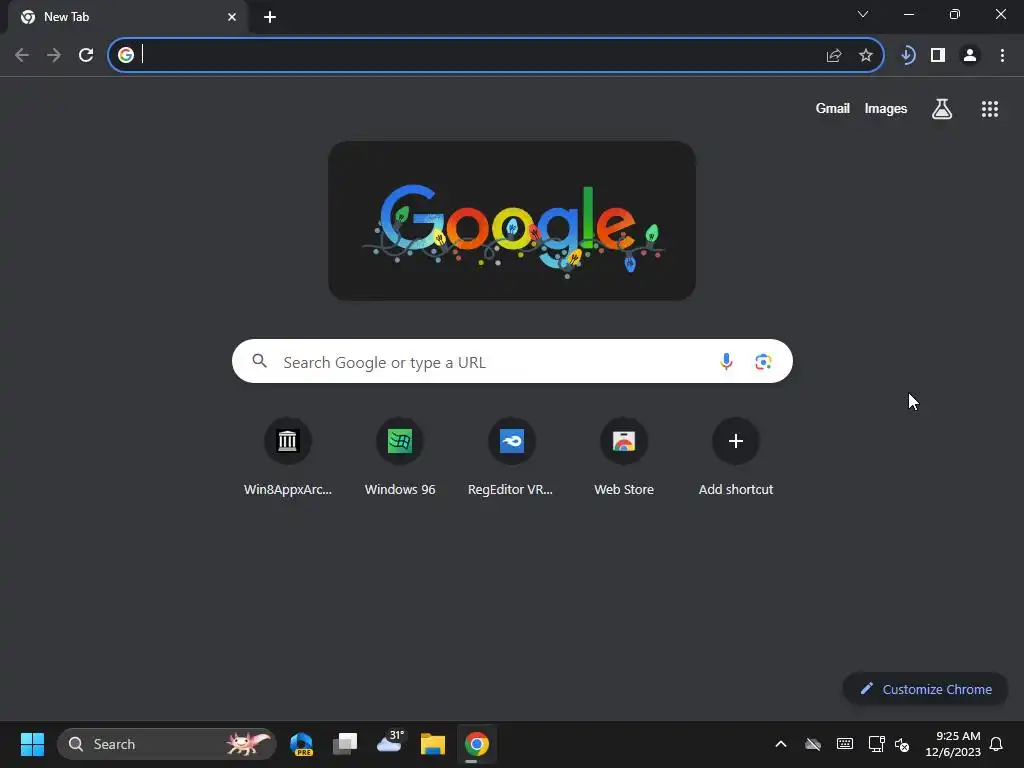
Task: Click the magnifier icon in the search box
Action: click(260, 361)
